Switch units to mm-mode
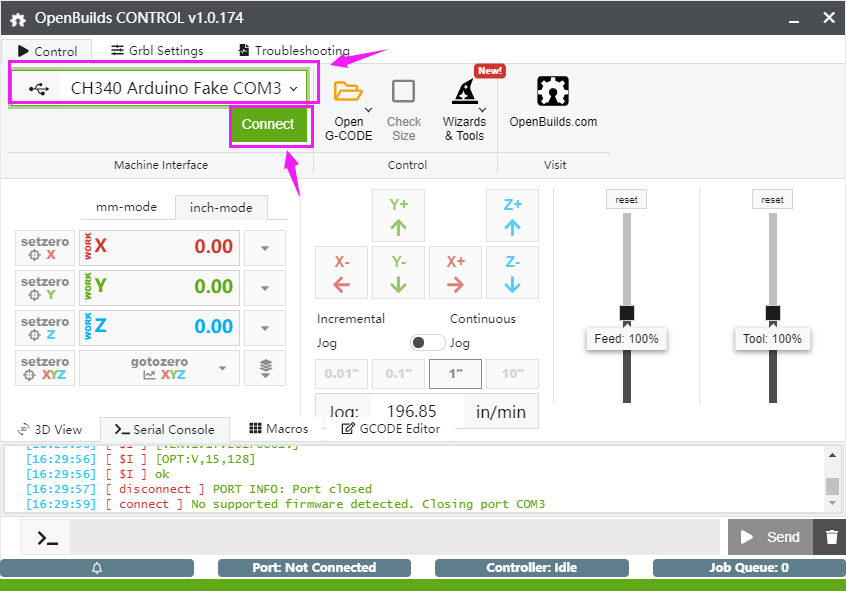 pyautogui.click(x=126, y=207)
